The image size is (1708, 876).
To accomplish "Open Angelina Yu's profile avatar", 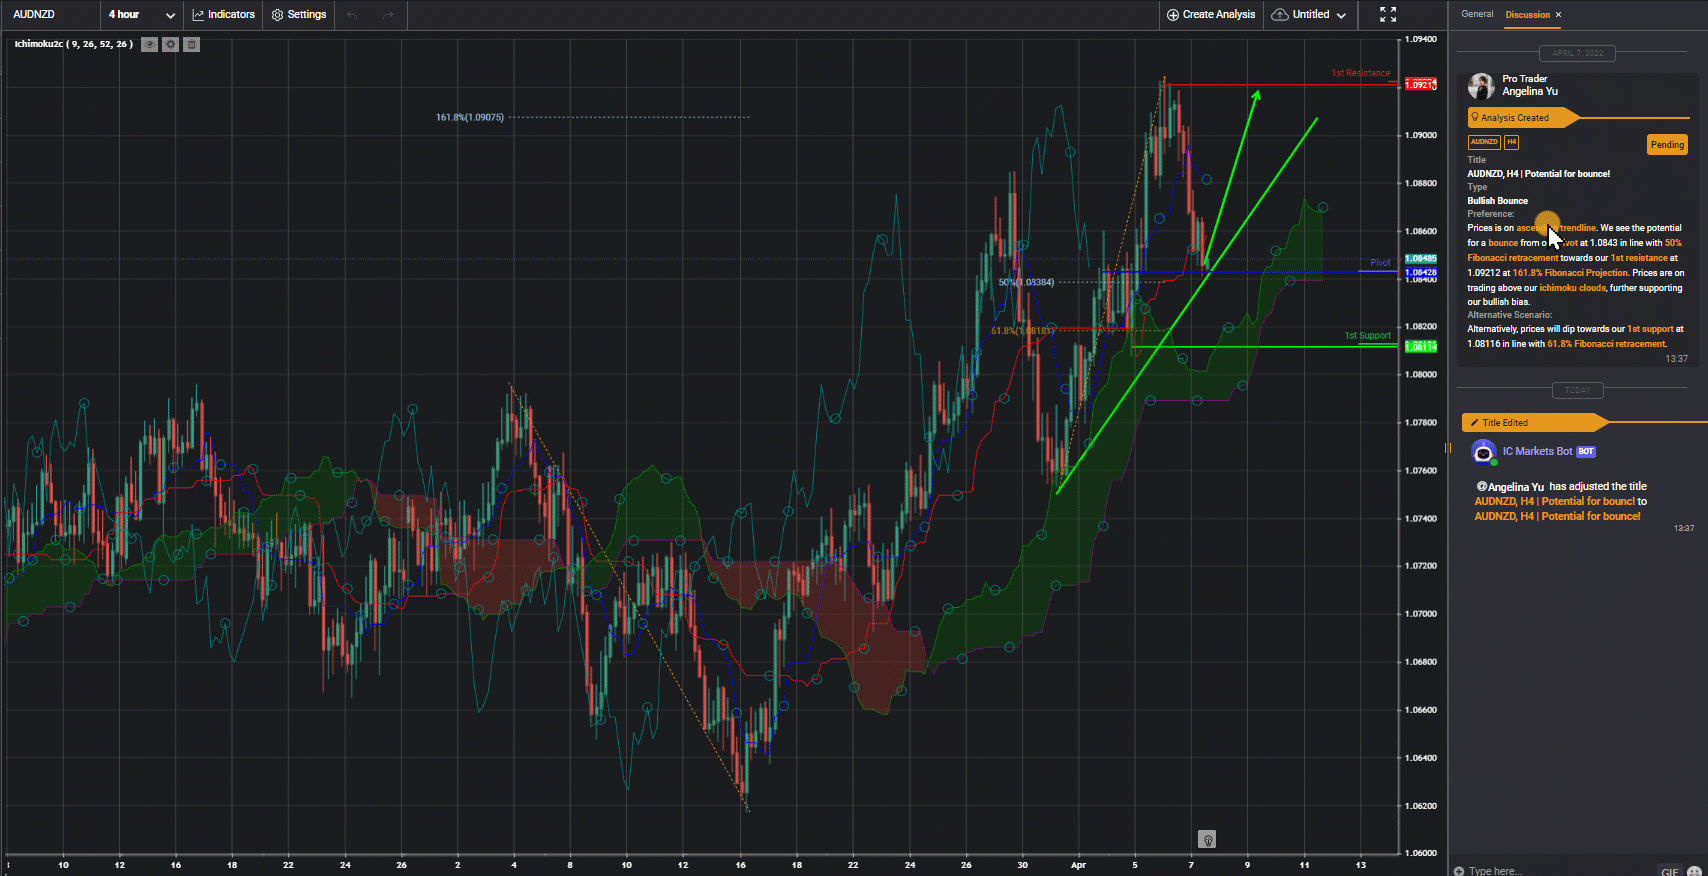I will click(x=1481, y=86).
